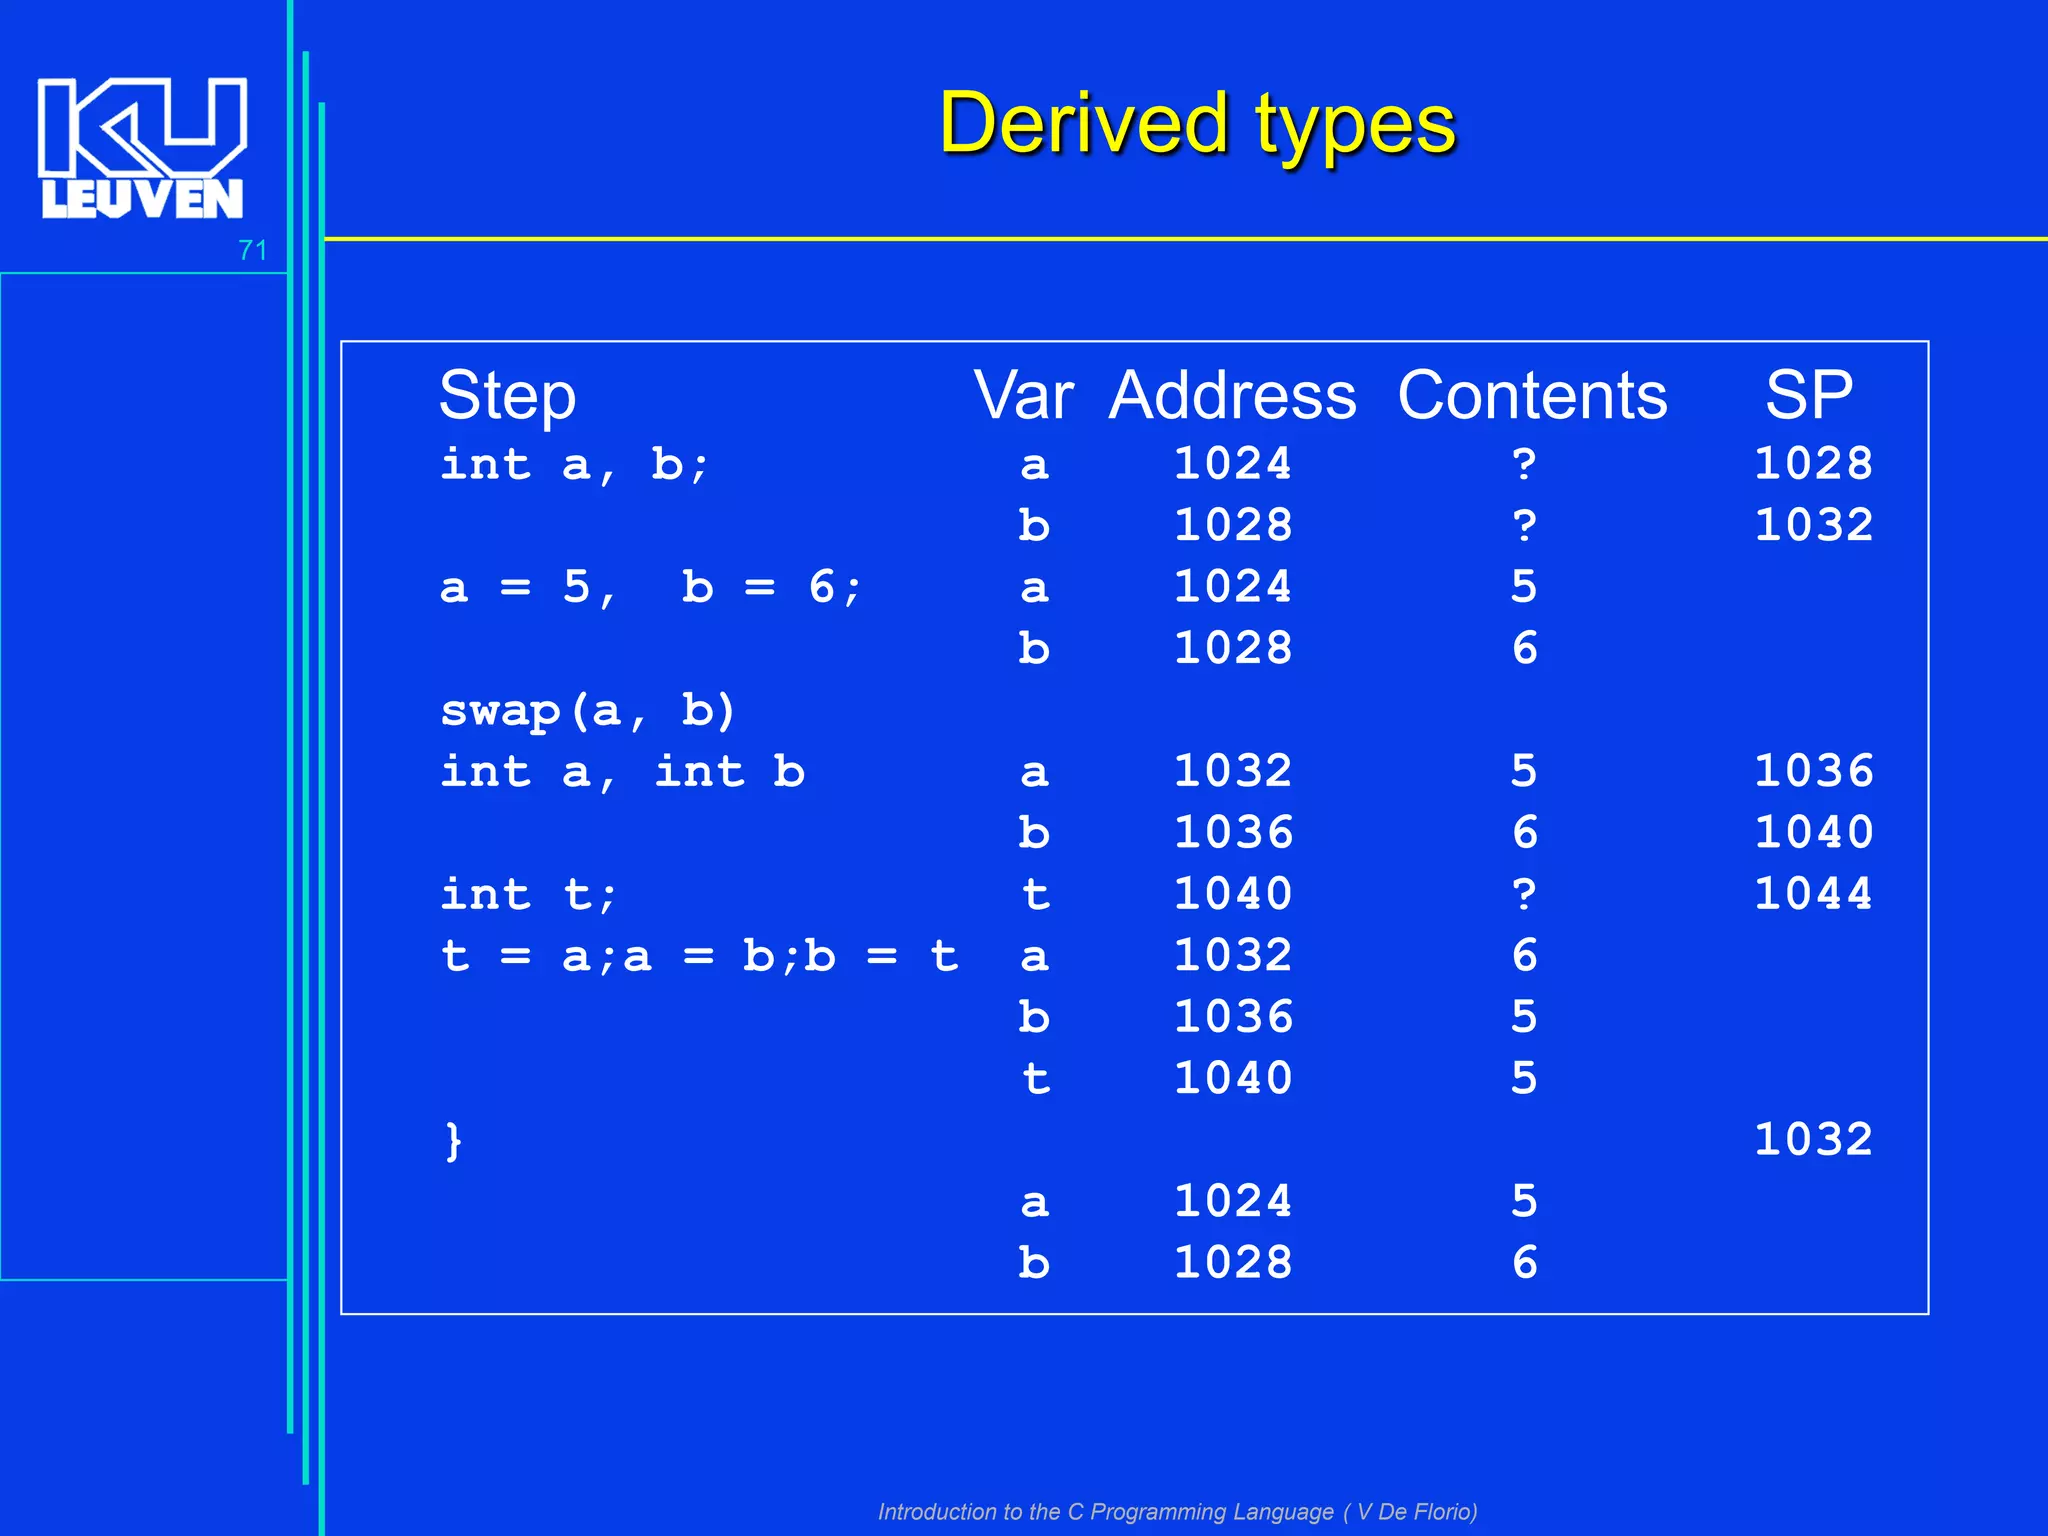Click the 'Step' column header
Screen dimensions: 2048x1536
[507, 396]
